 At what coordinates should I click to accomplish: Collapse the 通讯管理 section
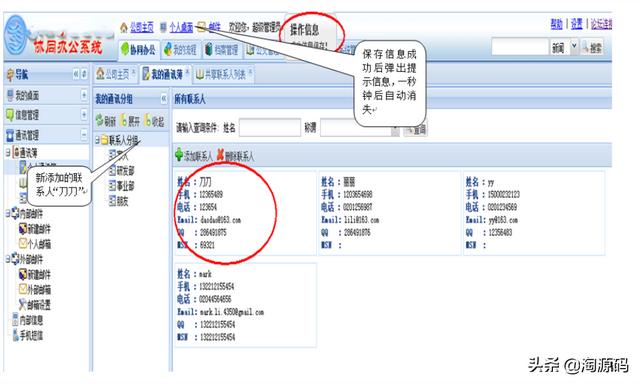(84, 135)
